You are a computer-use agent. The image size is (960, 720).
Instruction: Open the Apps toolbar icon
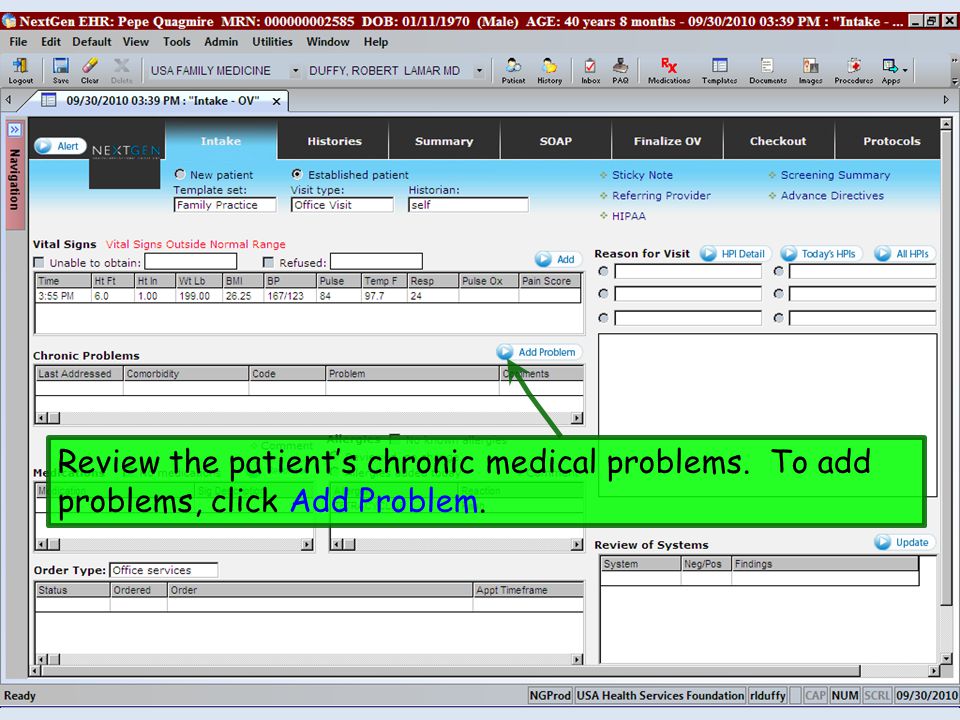click(x=890, y=70)
